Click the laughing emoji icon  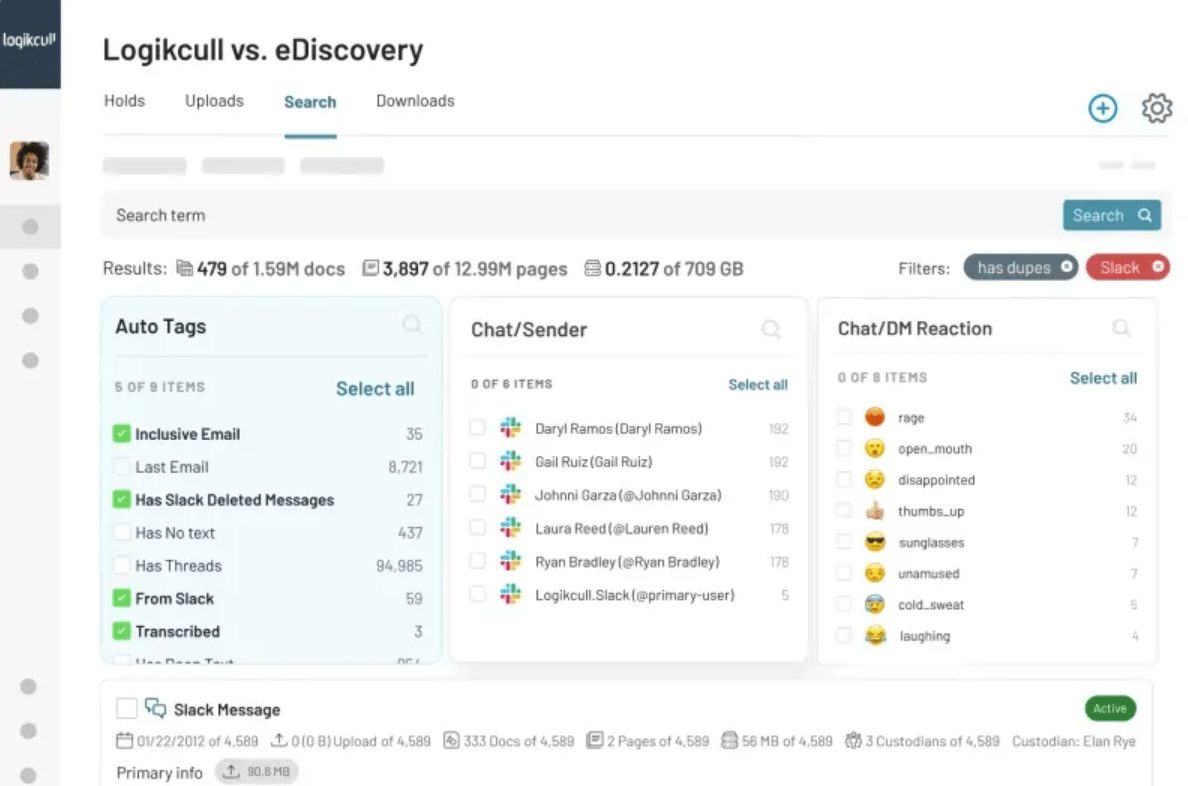[x=875, y=635]
